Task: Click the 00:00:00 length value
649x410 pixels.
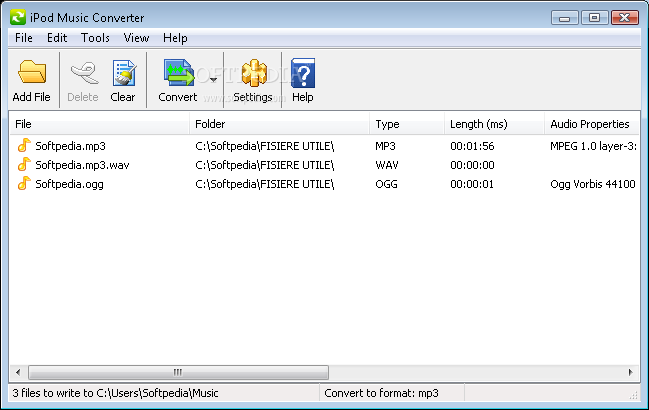Action: click(x=472, y=165)
